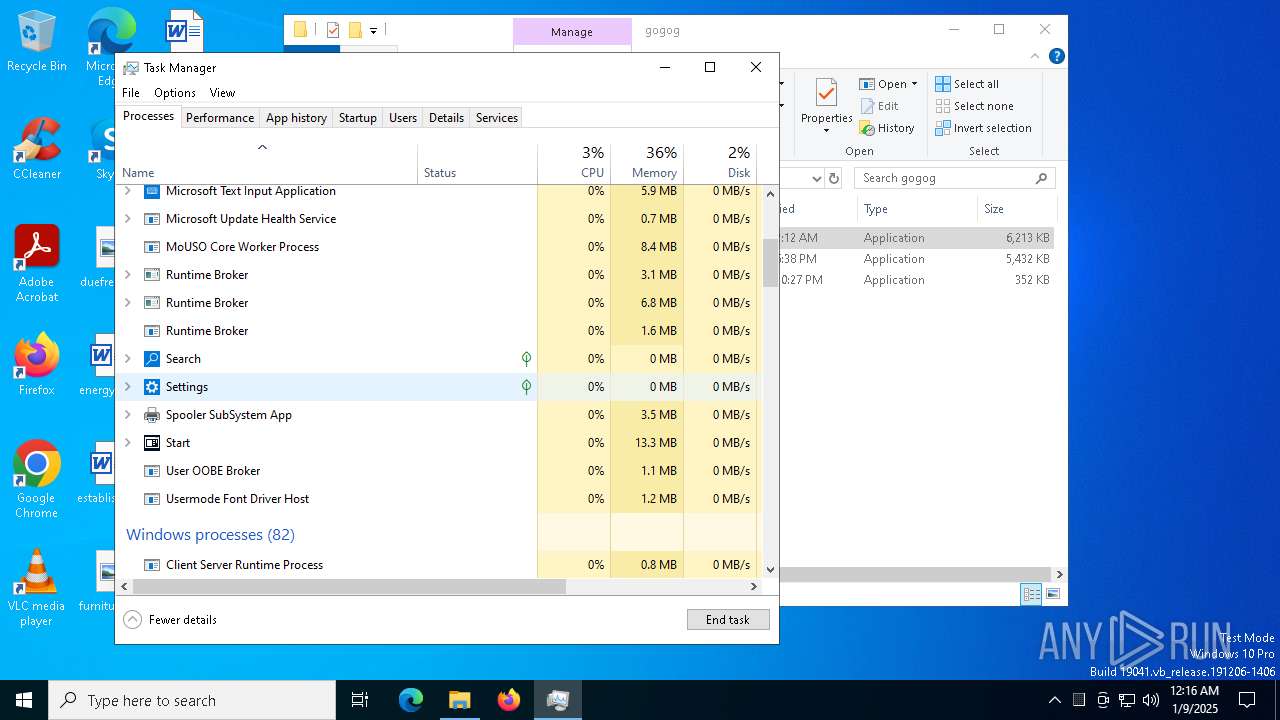Click the Task Manager horizontal scrollbar thumb
1280x720 pixels.
(349, 587)
